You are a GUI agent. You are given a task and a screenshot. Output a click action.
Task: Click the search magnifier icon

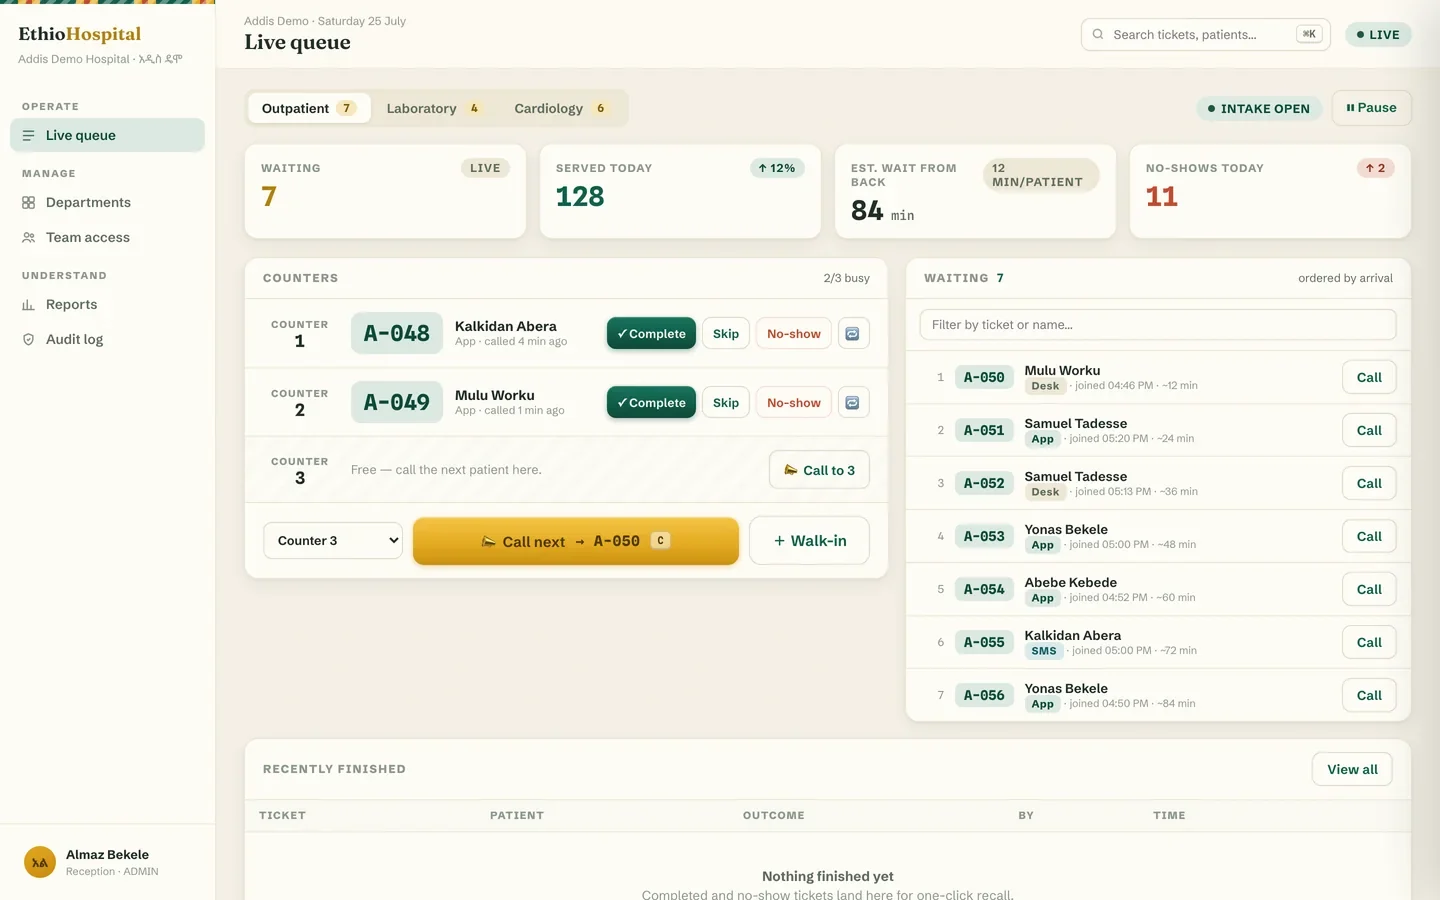point(1098,34)
